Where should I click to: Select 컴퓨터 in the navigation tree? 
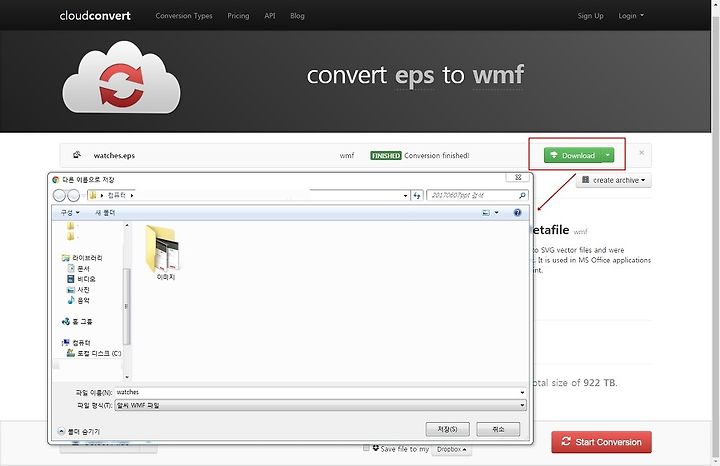(76, 342)
